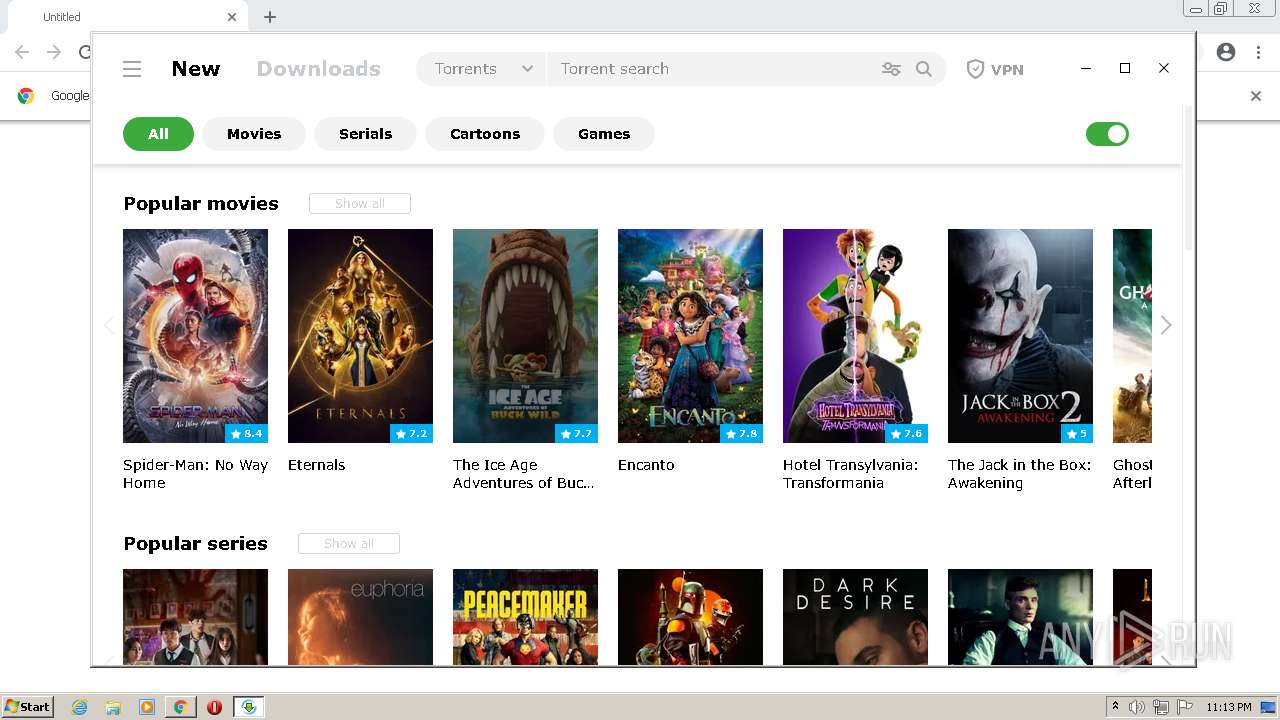
Task: Close the Untitled Chrome tab
Action: [232, 17]
